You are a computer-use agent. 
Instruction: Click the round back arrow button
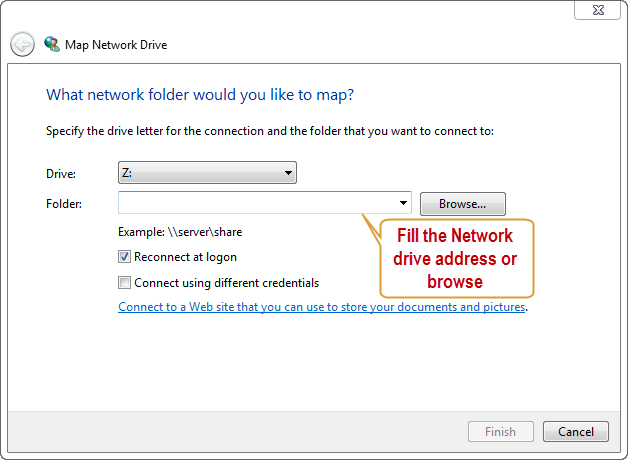(x=22, y=44)
